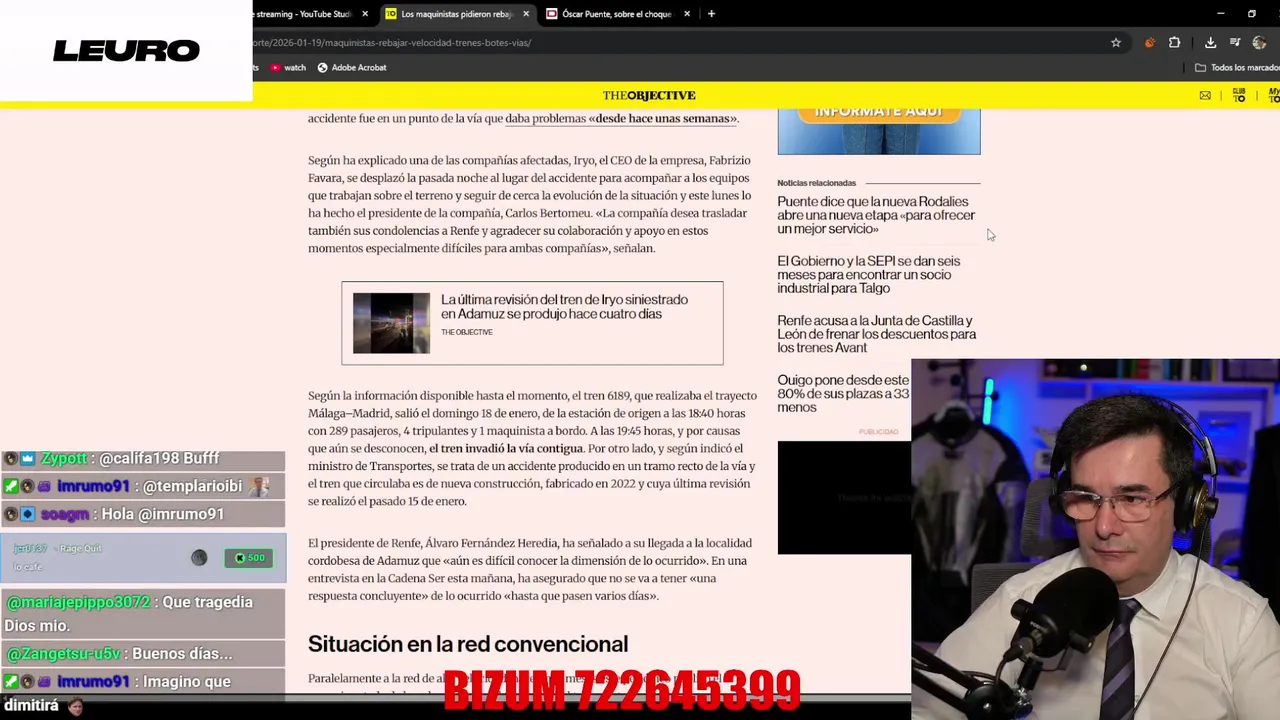The height and width of the screenshot is (720, 1280).
Task: Switch to the YouTube Studio streaming tab
Action: 303,14
